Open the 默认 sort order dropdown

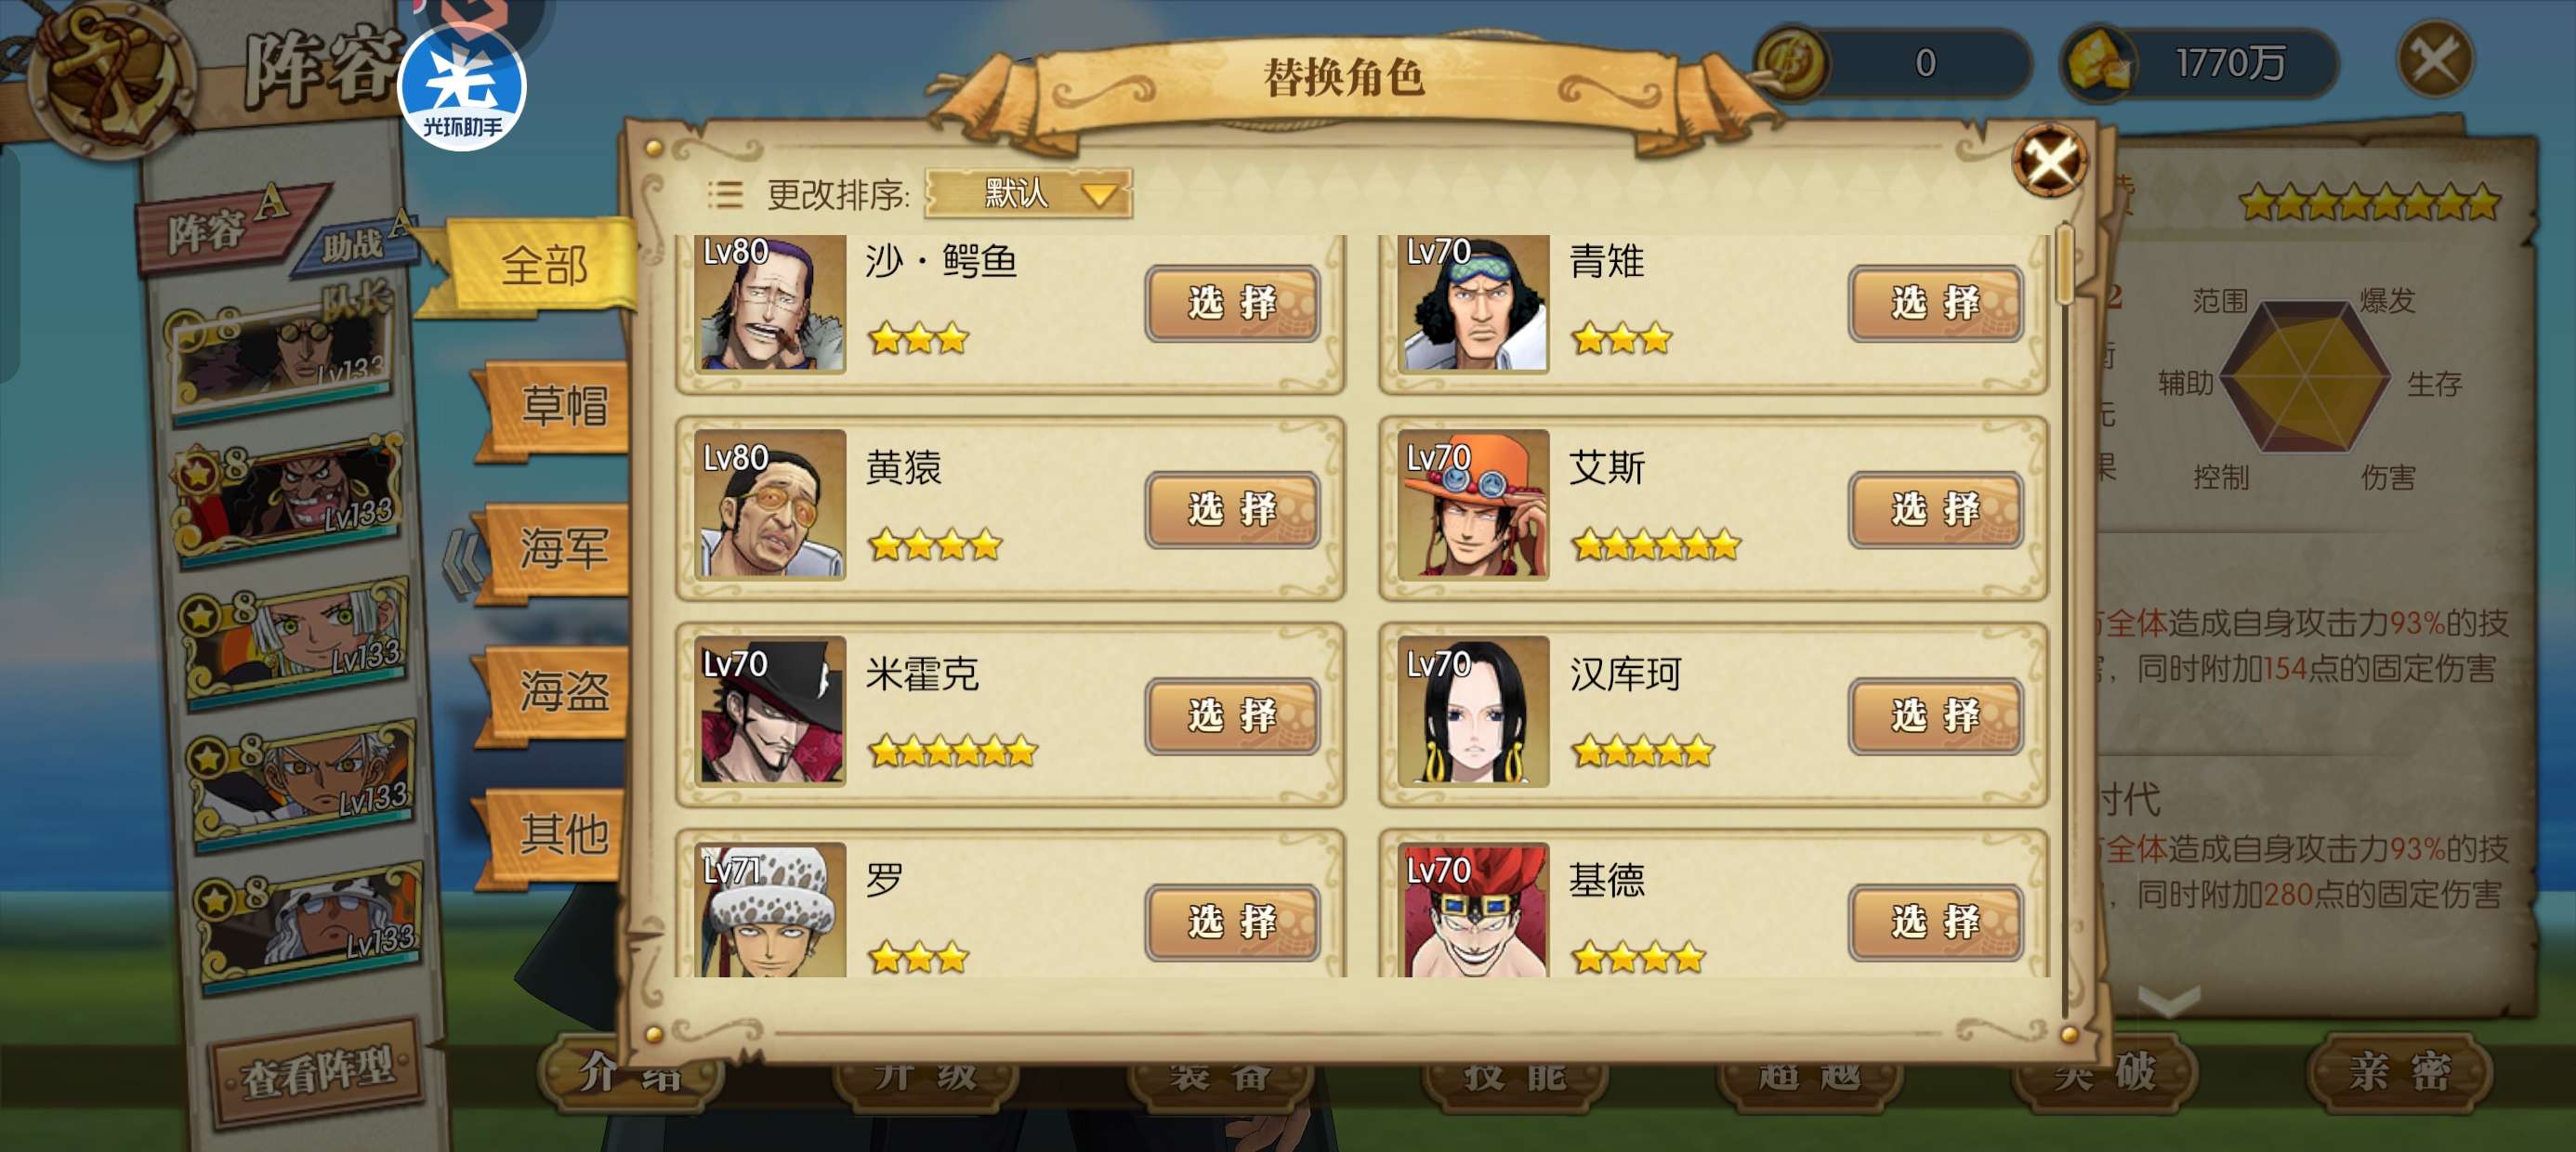[x=1029, y=192]
